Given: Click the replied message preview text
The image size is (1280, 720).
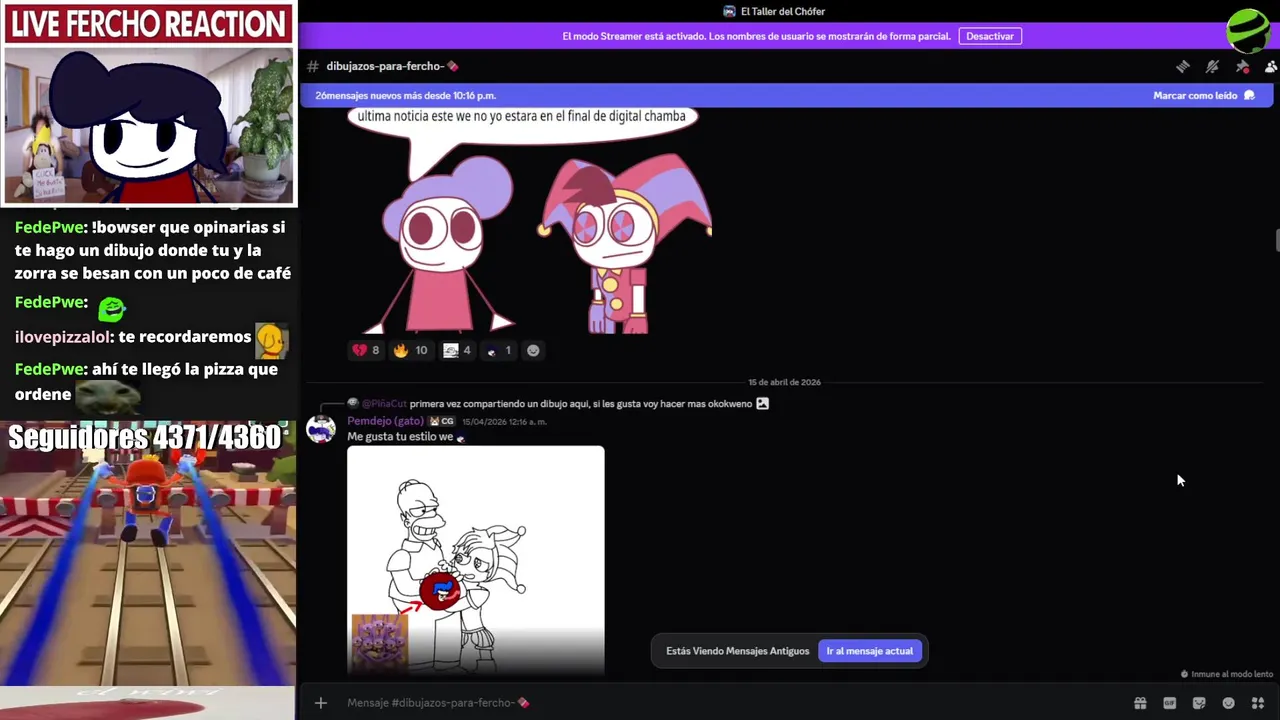Looking at the screenshot, I should click(580, 404).
